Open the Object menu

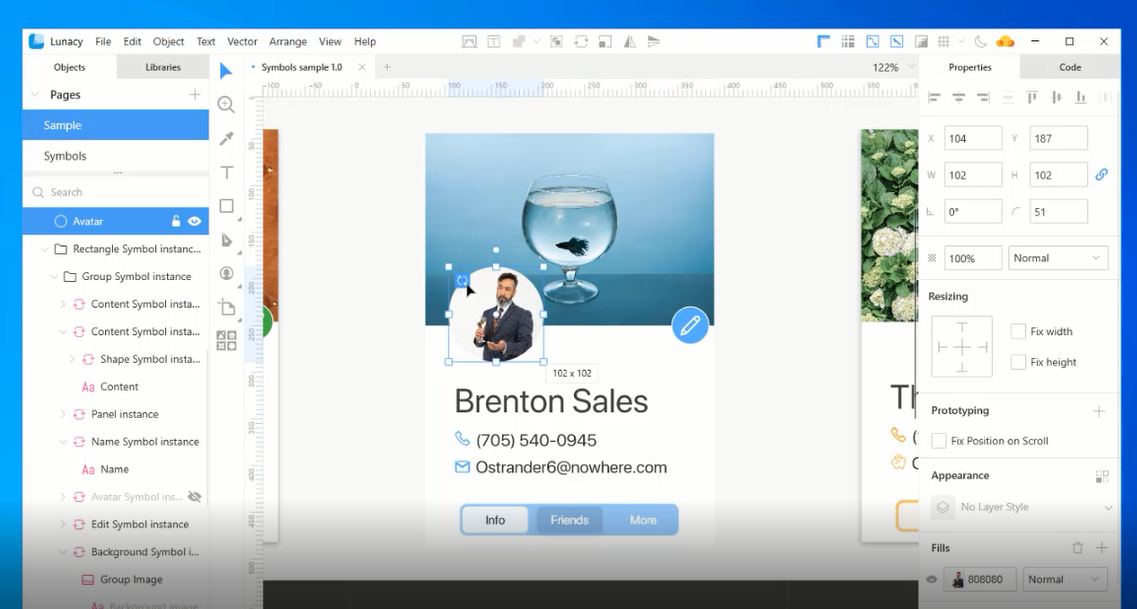[168, 42]
